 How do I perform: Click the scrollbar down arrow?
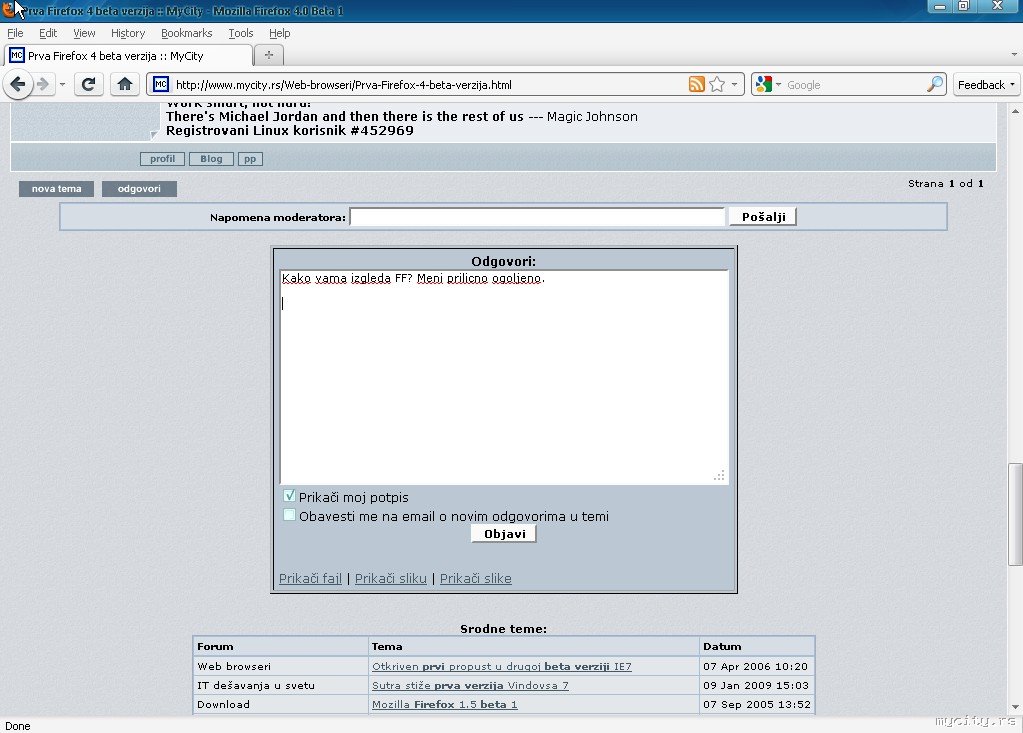1015,707
